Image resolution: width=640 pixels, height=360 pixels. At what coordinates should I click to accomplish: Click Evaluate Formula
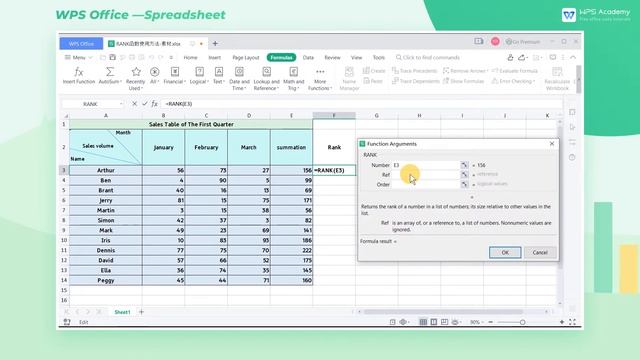click(x=515, y=71)
